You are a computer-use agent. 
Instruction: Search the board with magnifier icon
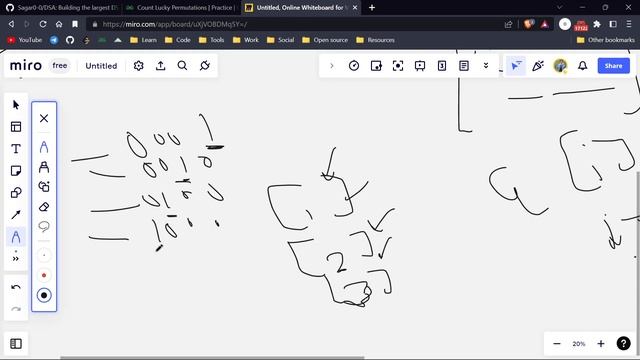182,66
